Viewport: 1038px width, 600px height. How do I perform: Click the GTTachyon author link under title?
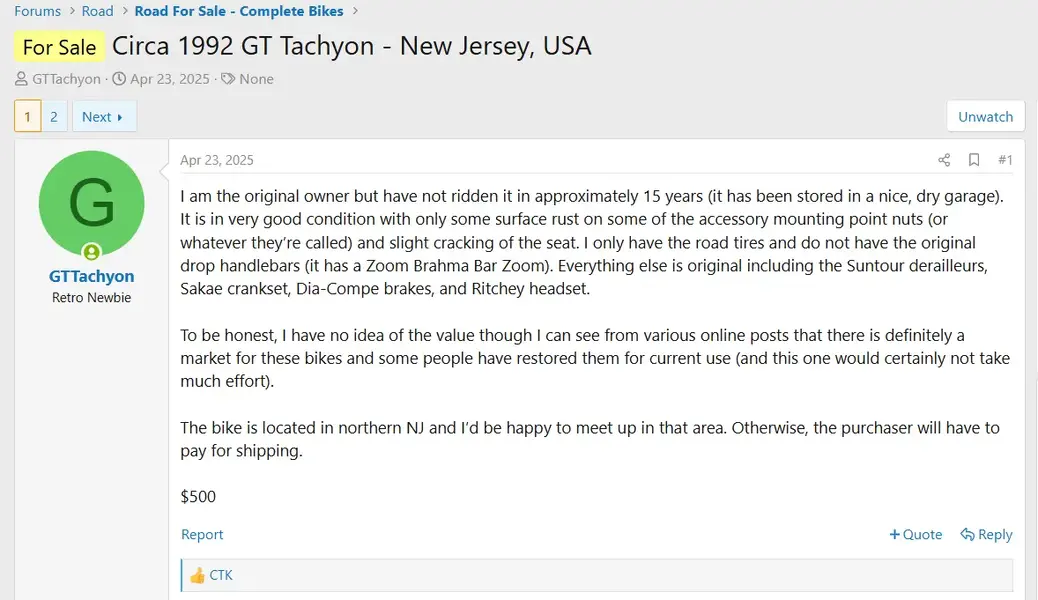[66, 79]
